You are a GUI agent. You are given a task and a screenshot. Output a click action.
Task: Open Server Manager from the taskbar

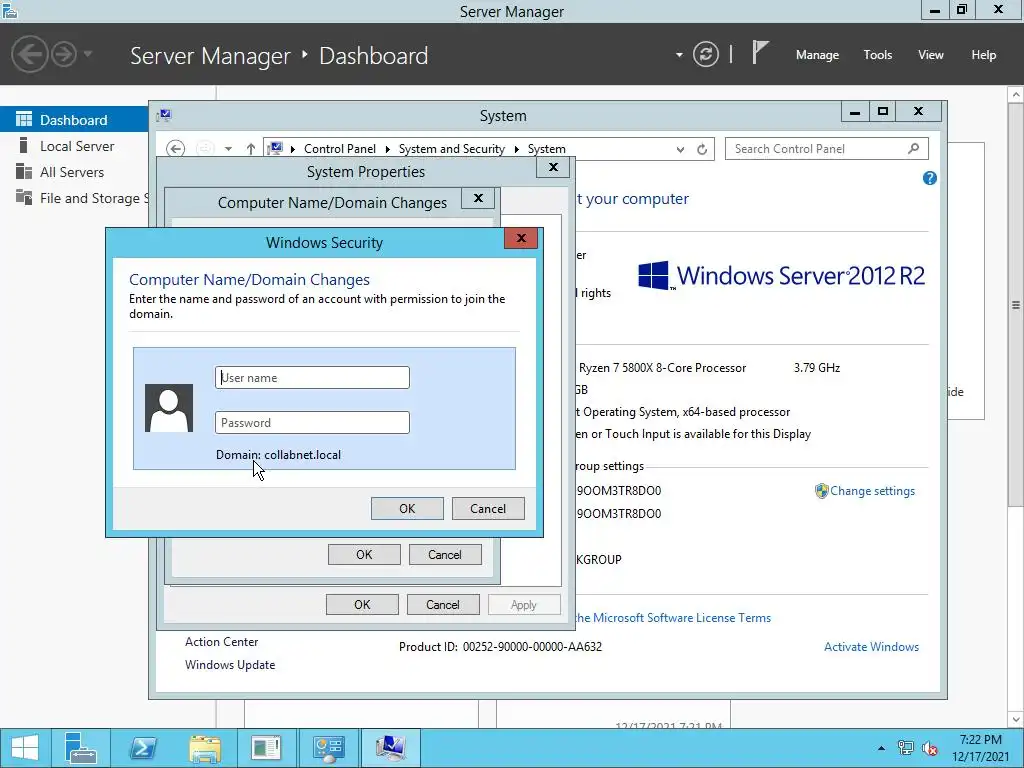pos(82,748)
